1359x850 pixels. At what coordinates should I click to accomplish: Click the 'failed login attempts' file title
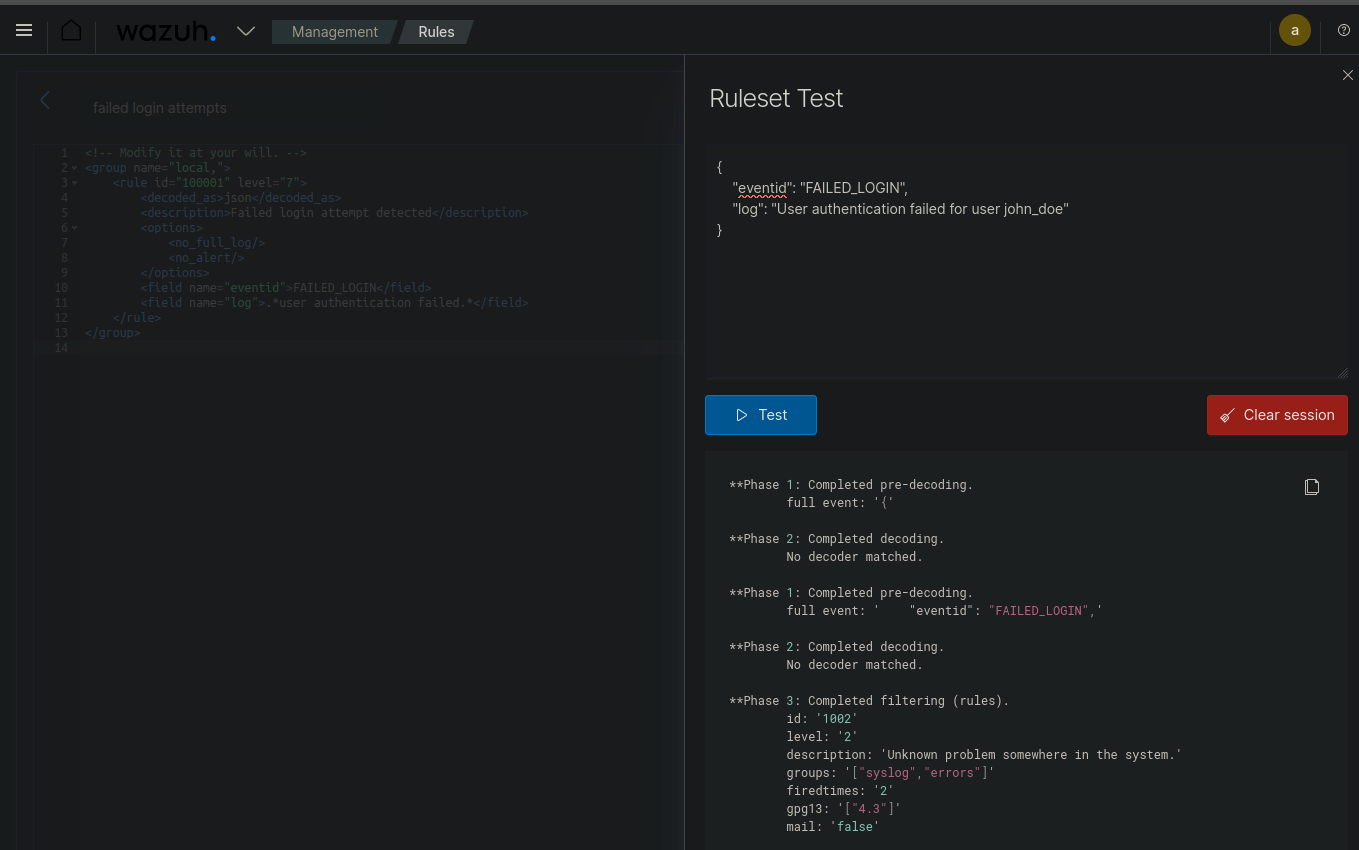point(160,108)
